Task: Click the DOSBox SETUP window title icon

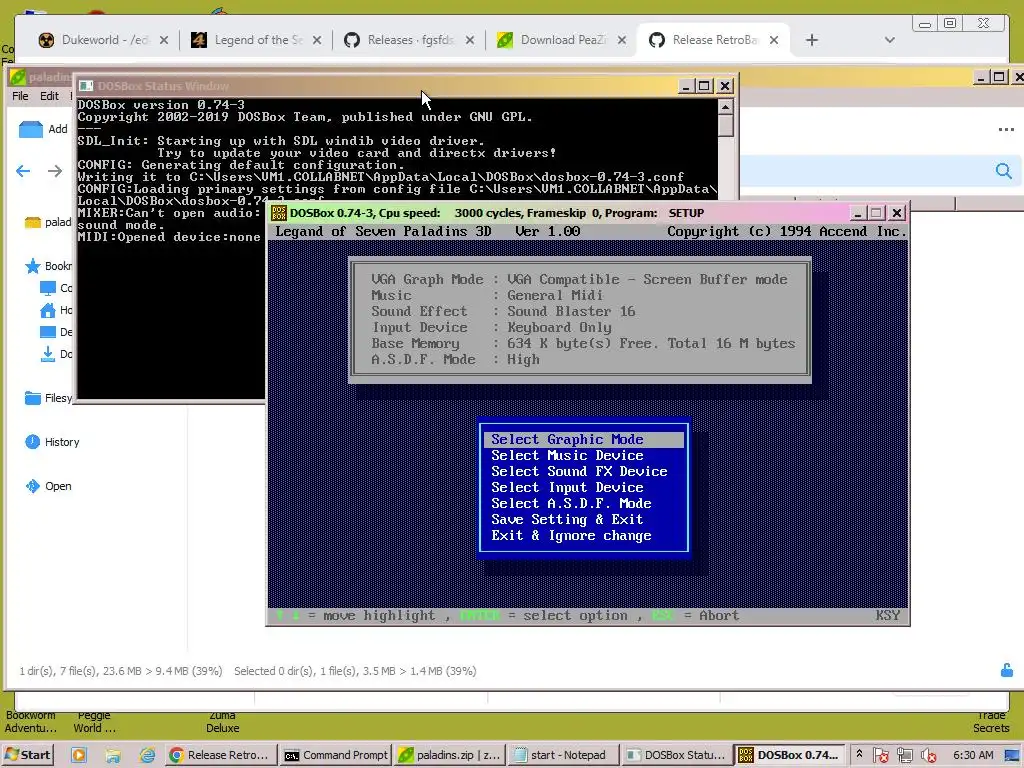Action: pyautogui.click(x=279, y=213)
